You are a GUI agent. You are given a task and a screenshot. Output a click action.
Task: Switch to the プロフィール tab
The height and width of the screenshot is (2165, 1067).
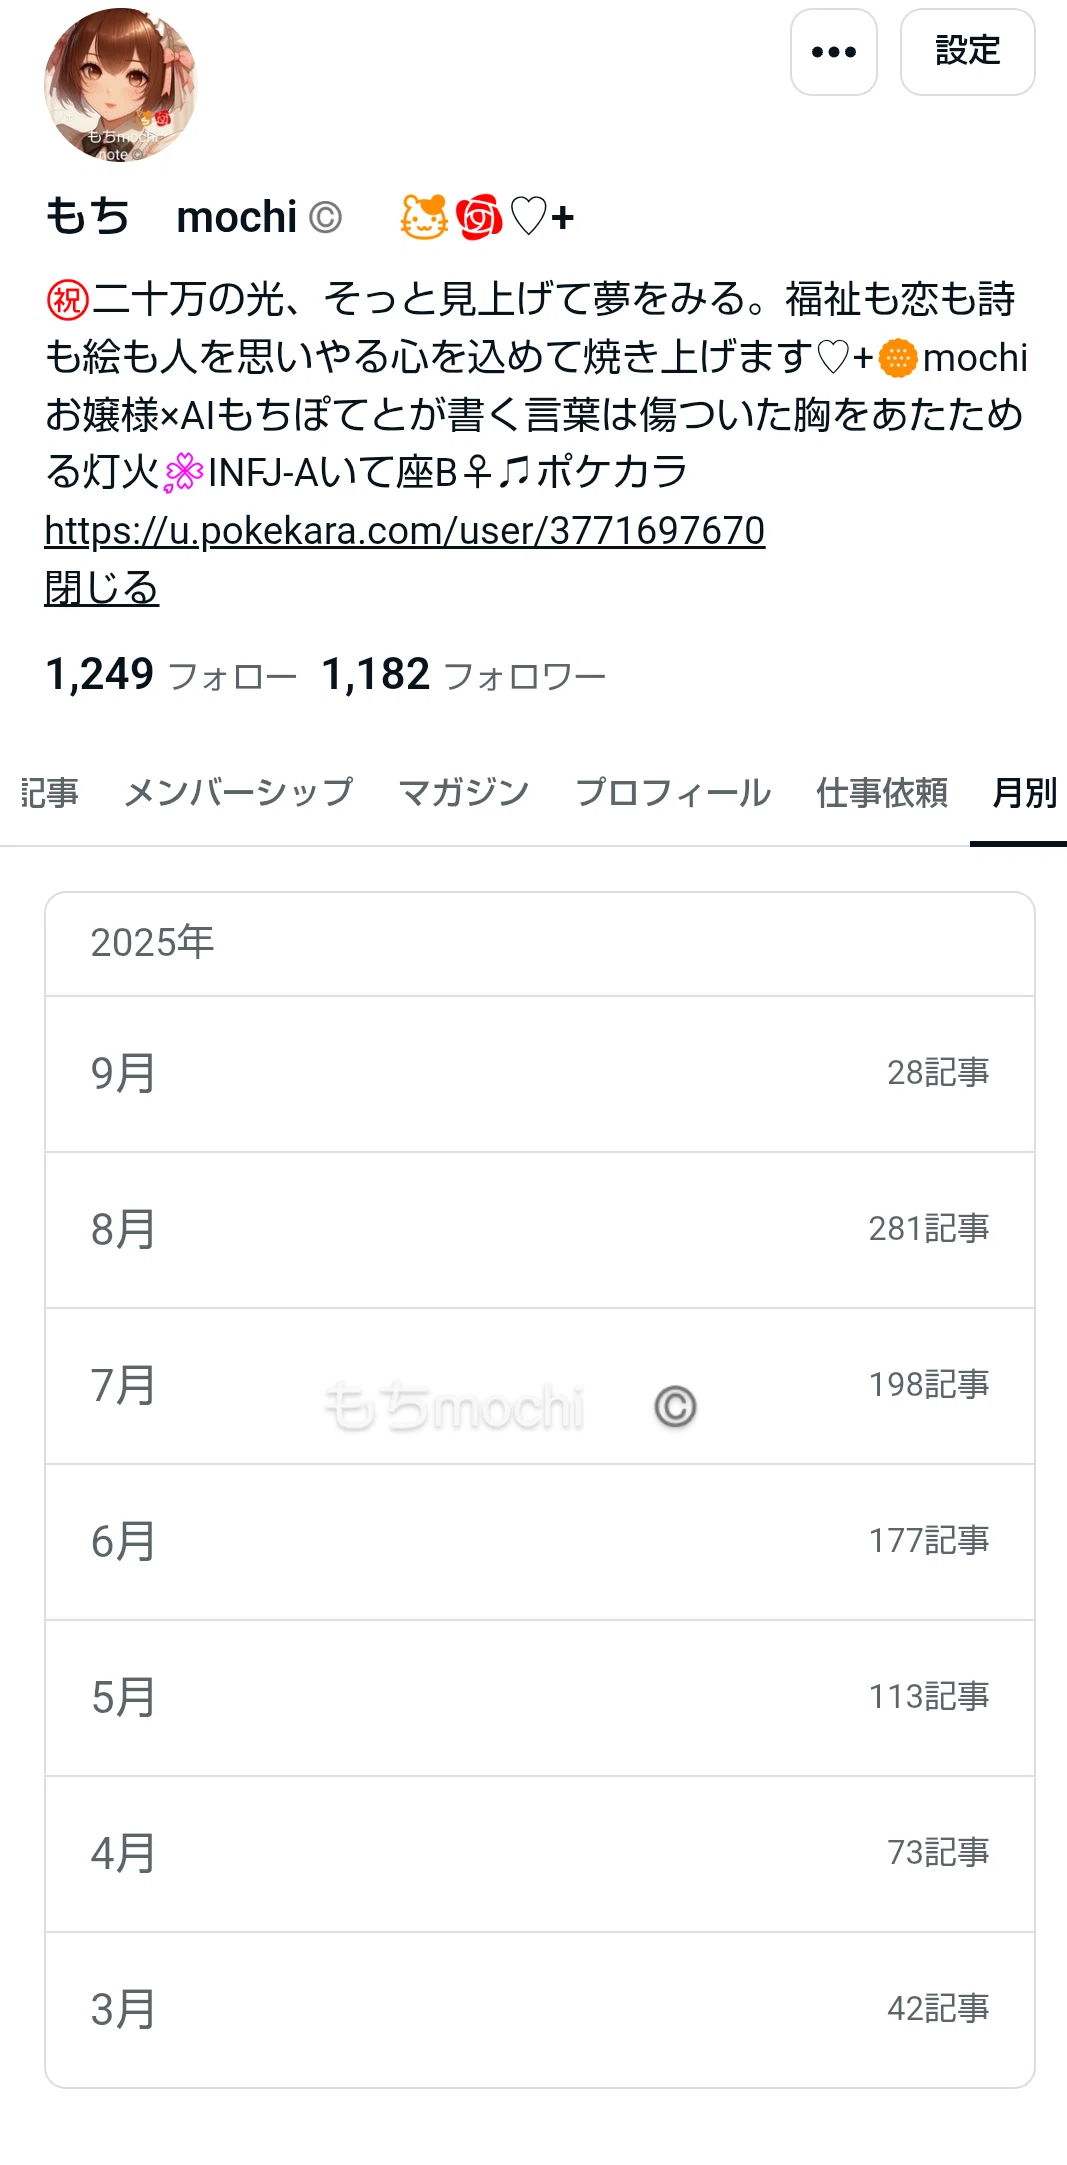[x=673, y=793]
